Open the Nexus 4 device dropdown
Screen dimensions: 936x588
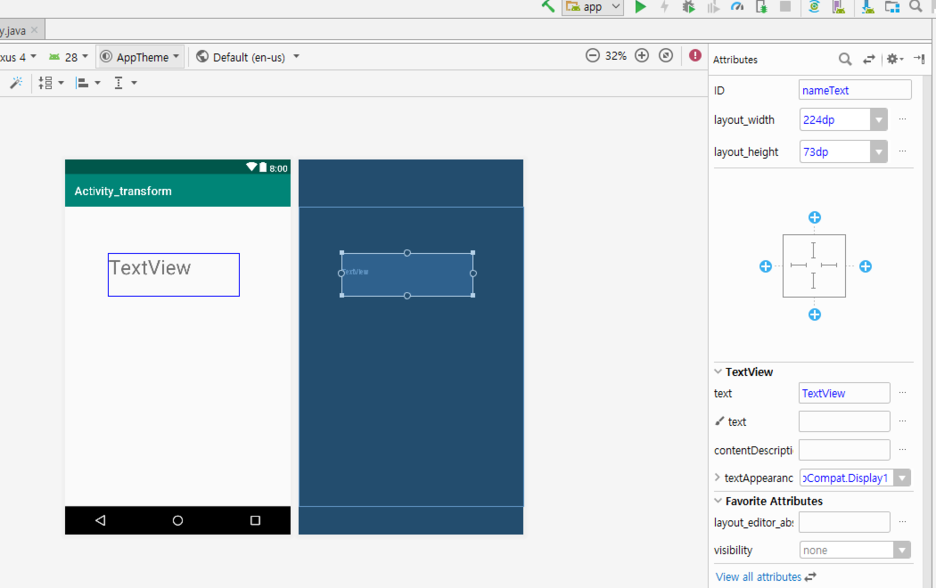(18, 57)
